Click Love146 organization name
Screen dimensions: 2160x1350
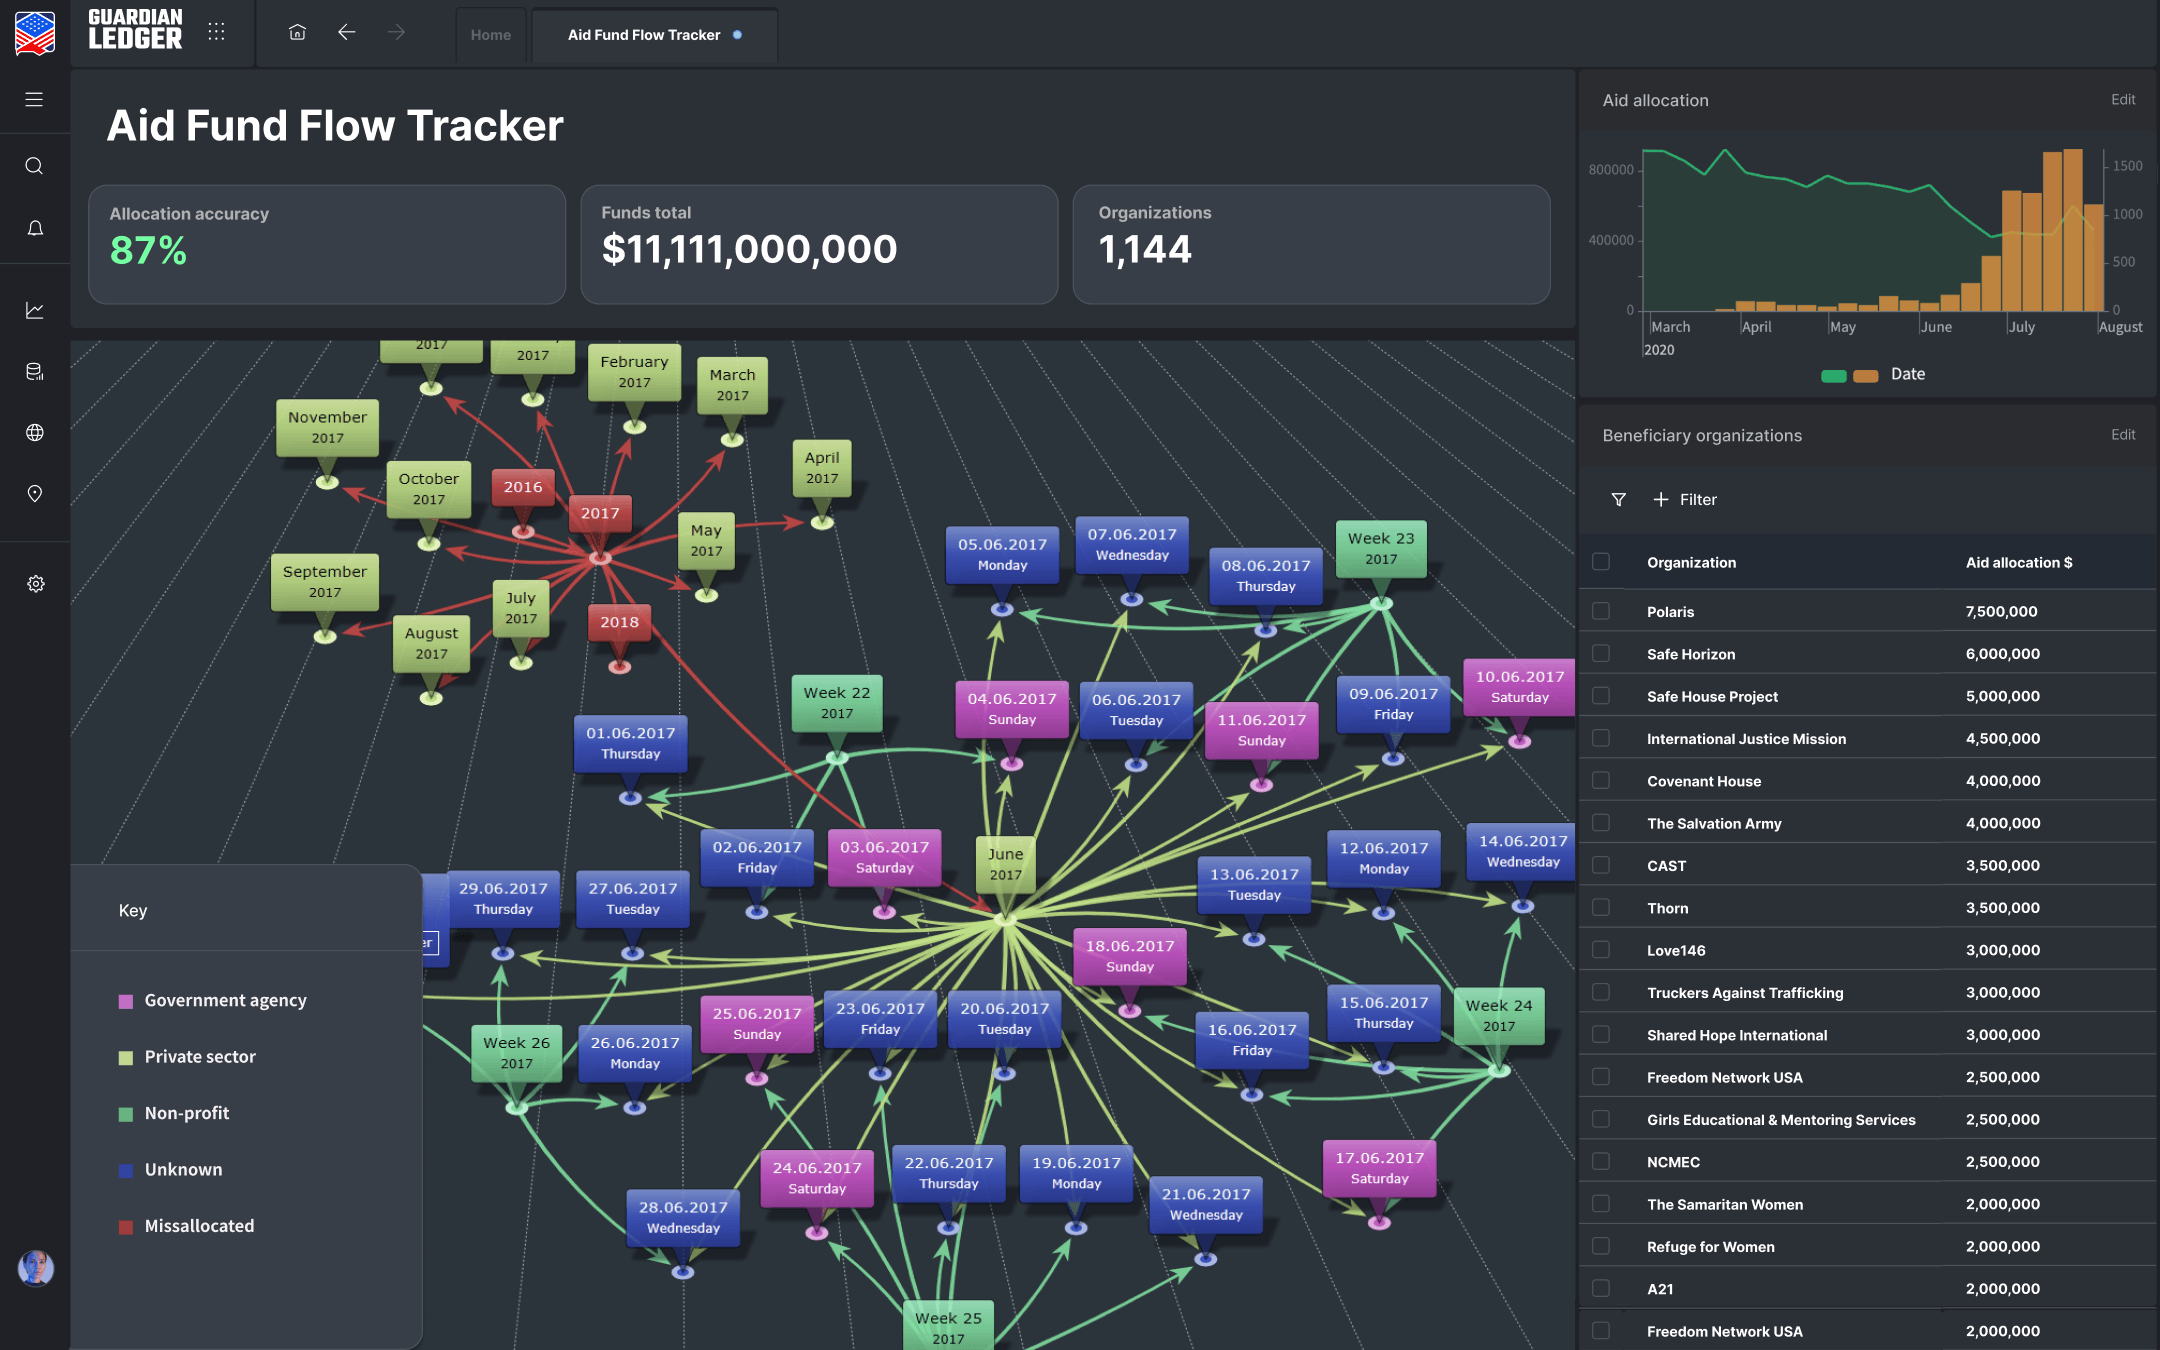point(1676,950)
